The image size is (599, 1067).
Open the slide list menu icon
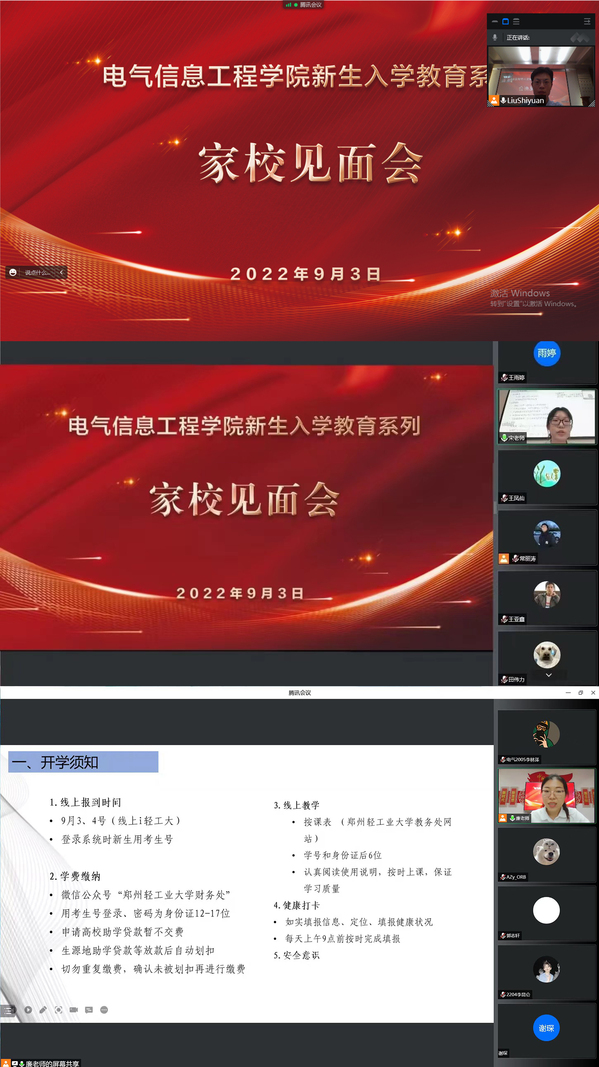8,1010
